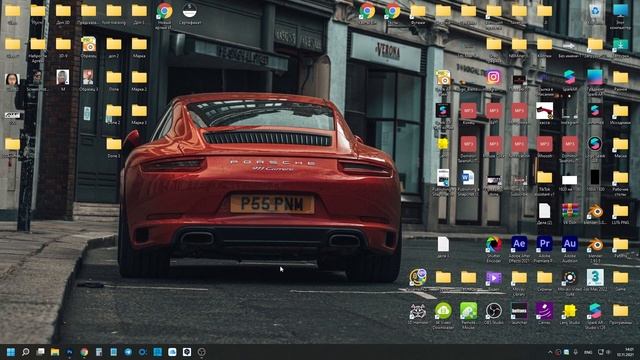Open the Spark AR Studio shortcut beside Lens Studio
The height and width of the screenshot is (360, 640).
(x=595, y=311)
